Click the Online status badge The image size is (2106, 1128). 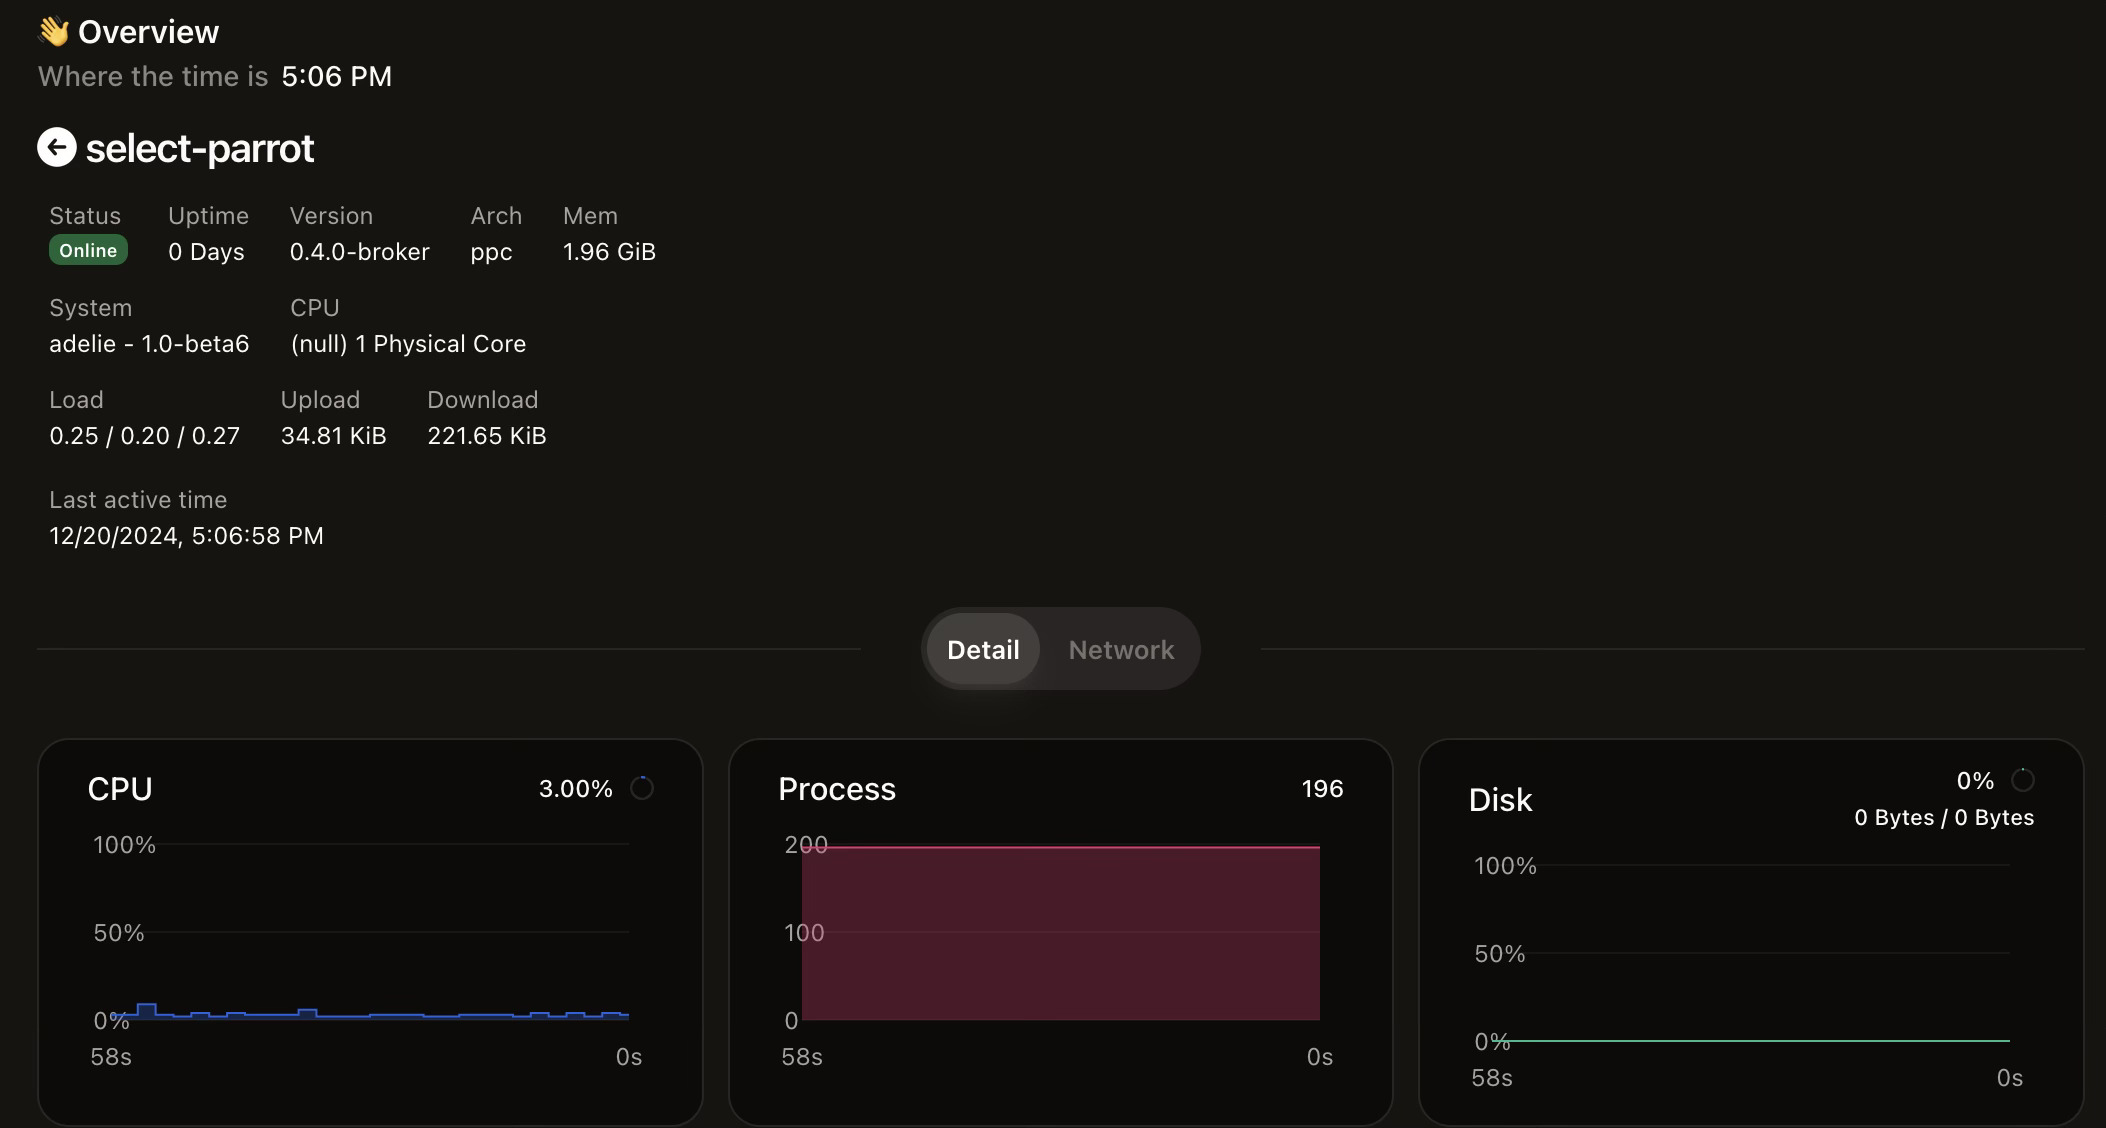(88, 250)
